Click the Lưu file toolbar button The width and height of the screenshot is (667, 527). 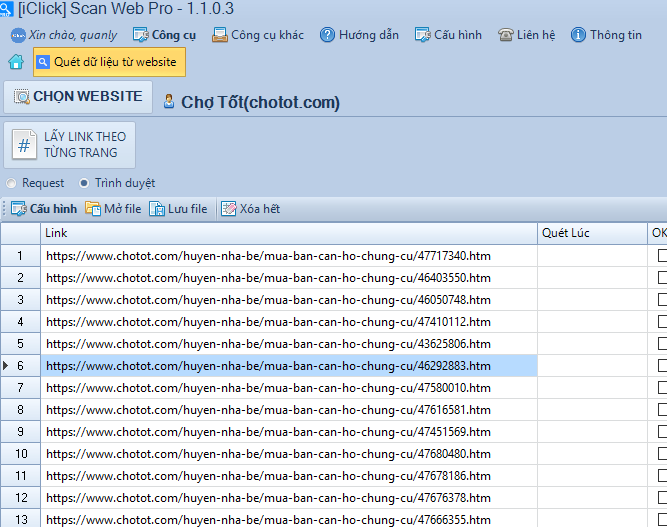point(178,209)
